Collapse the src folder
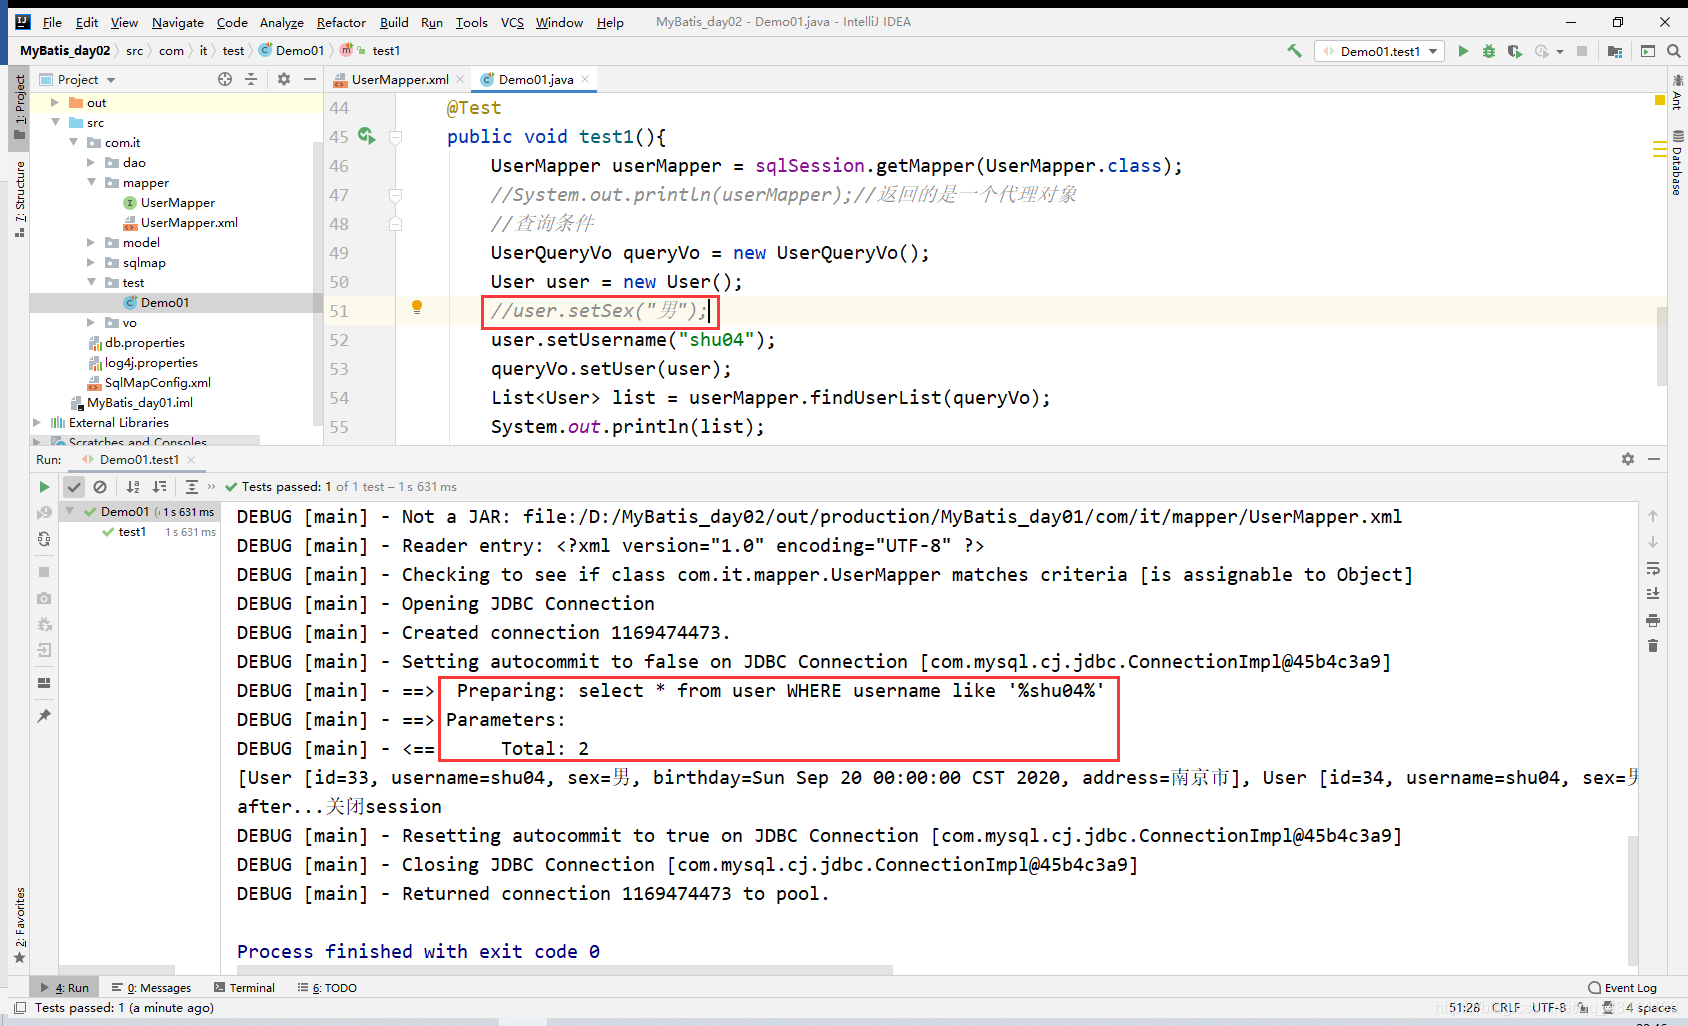1688x1026 pixels. 55,123
